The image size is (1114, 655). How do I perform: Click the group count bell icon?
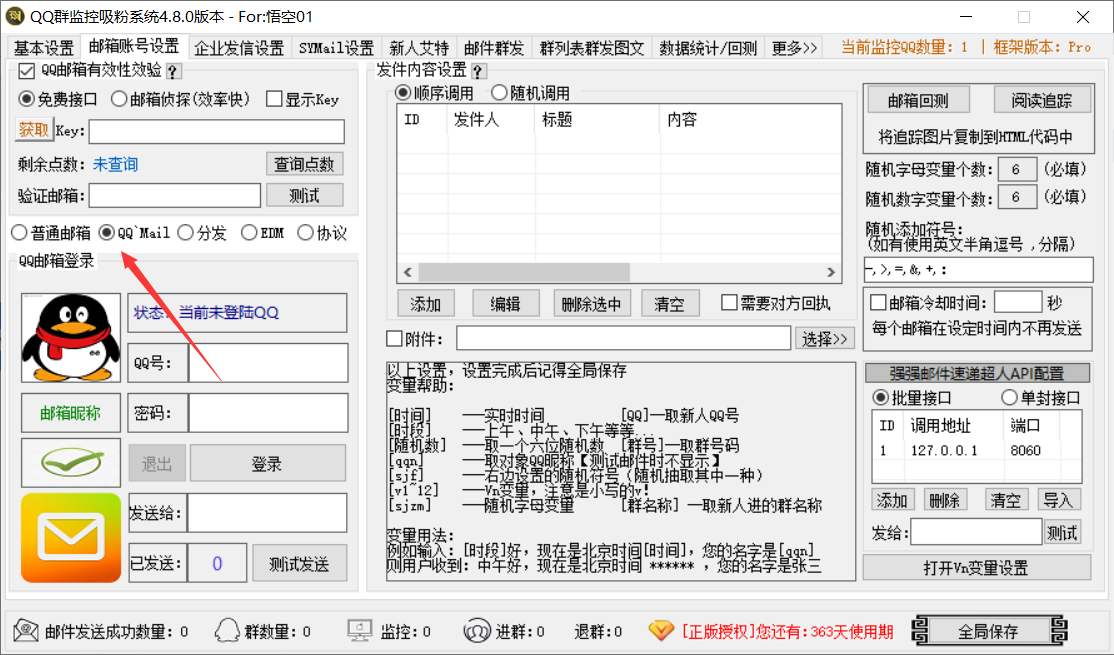[227, 630]
